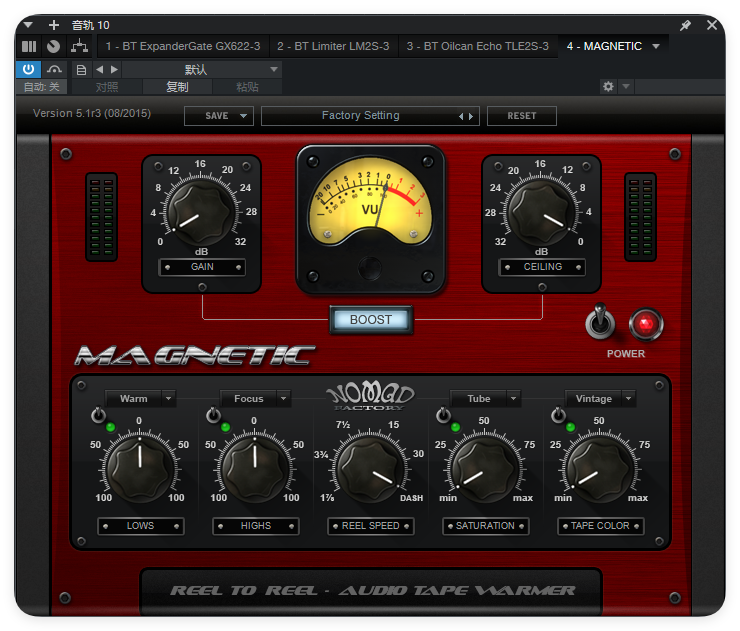Open the Vintage dropdown
This screenshot has width=740, height=631.
coord(600,399)
